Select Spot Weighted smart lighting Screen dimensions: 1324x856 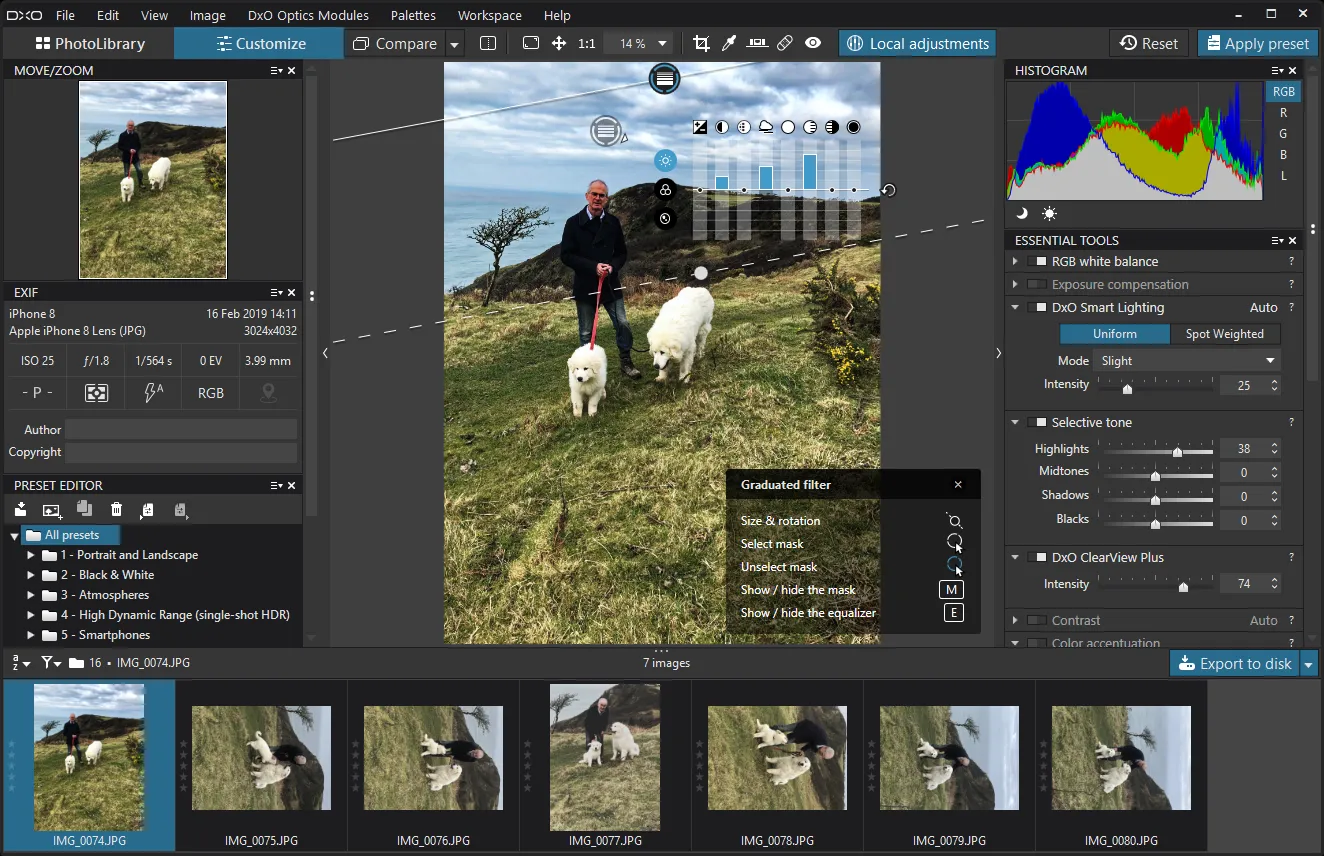(x=1224, y=334)
